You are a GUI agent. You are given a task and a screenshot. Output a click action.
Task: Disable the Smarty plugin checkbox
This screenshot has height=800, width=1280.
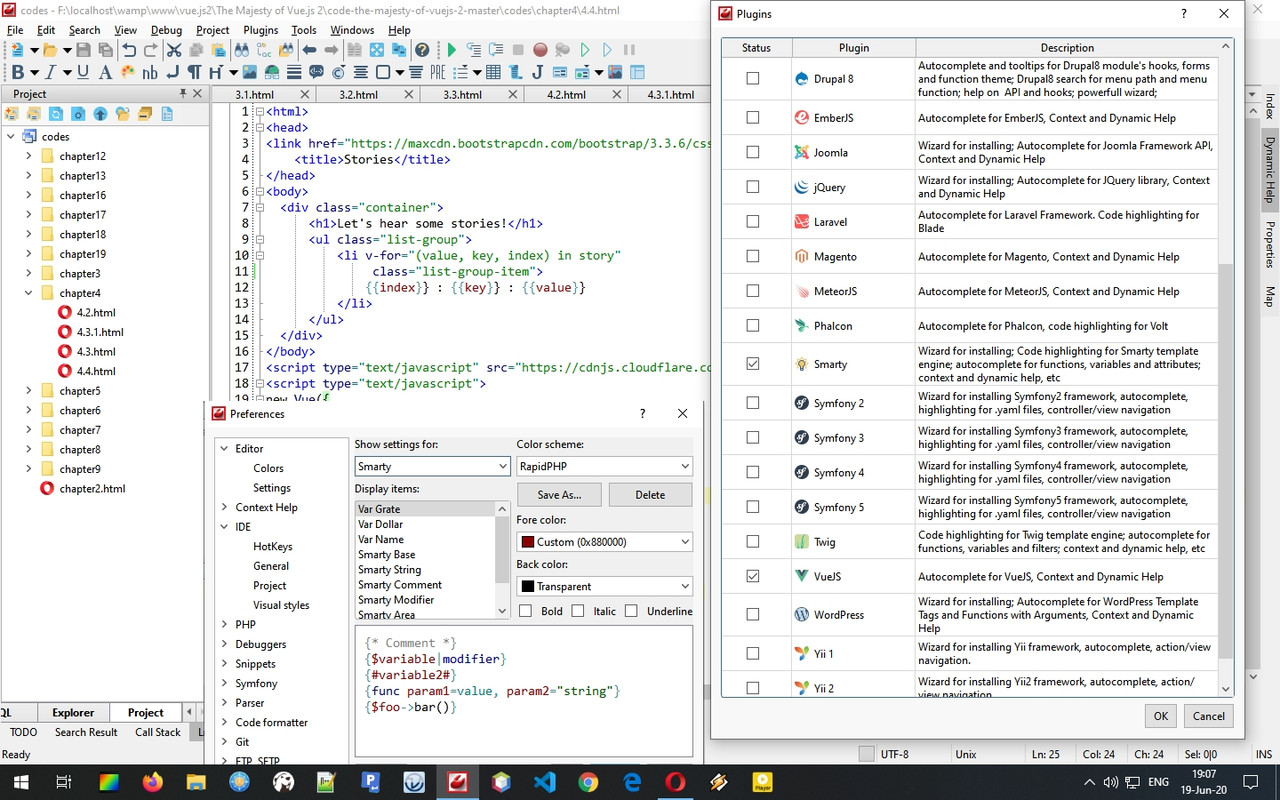tap(753, 364)
